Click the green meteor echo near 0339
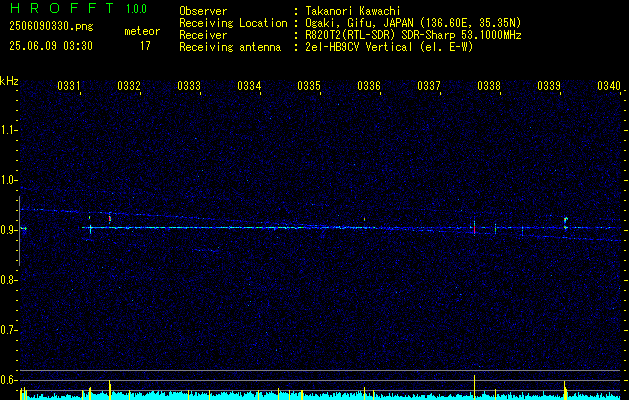629x400 pixels. click(x=566, y=223)
